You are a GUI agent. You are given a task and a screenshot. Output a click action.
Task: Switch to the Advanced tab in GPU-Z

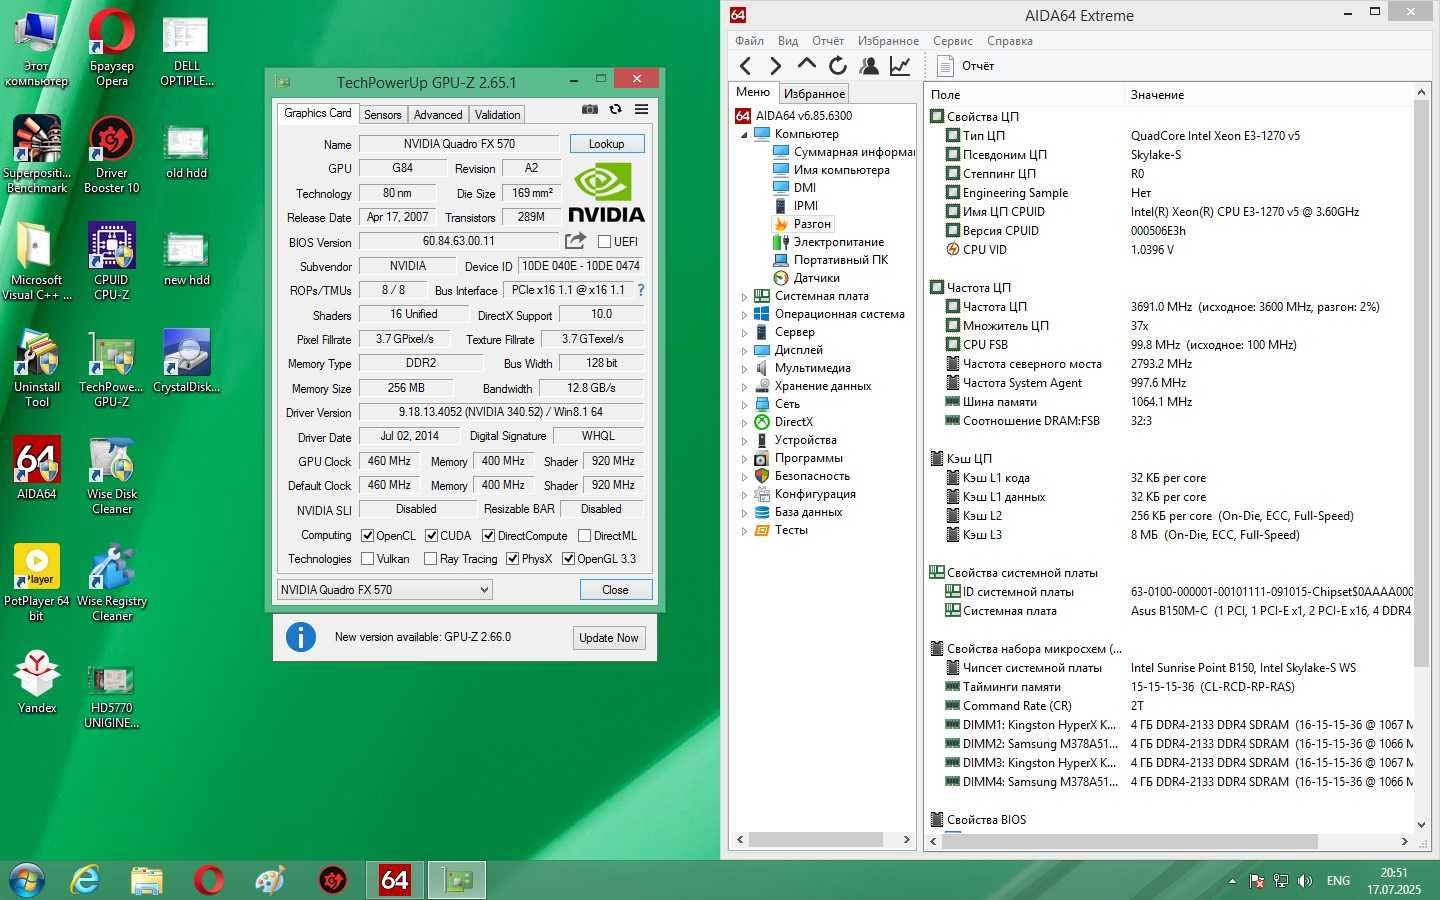coord(438,115)
